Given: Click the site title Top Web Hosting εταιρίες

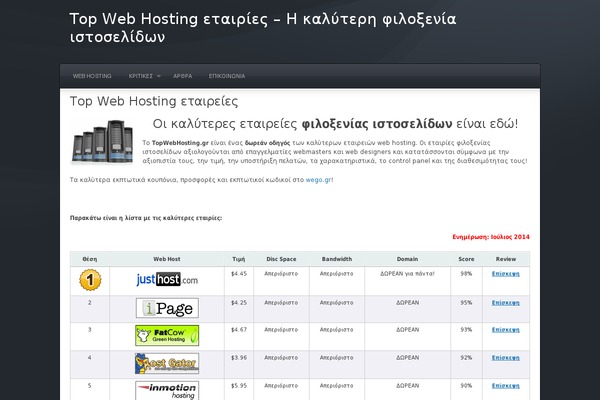Looking at the screenshot, I should tap(262, 28).
